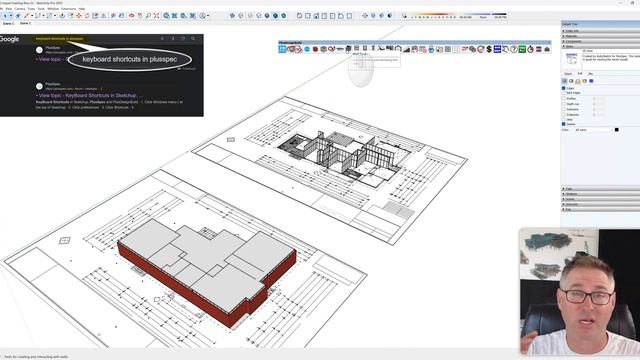Expand the Shadows tray panel
The height and width of the screenshot is (360, 640).
(x=600, y=194)
